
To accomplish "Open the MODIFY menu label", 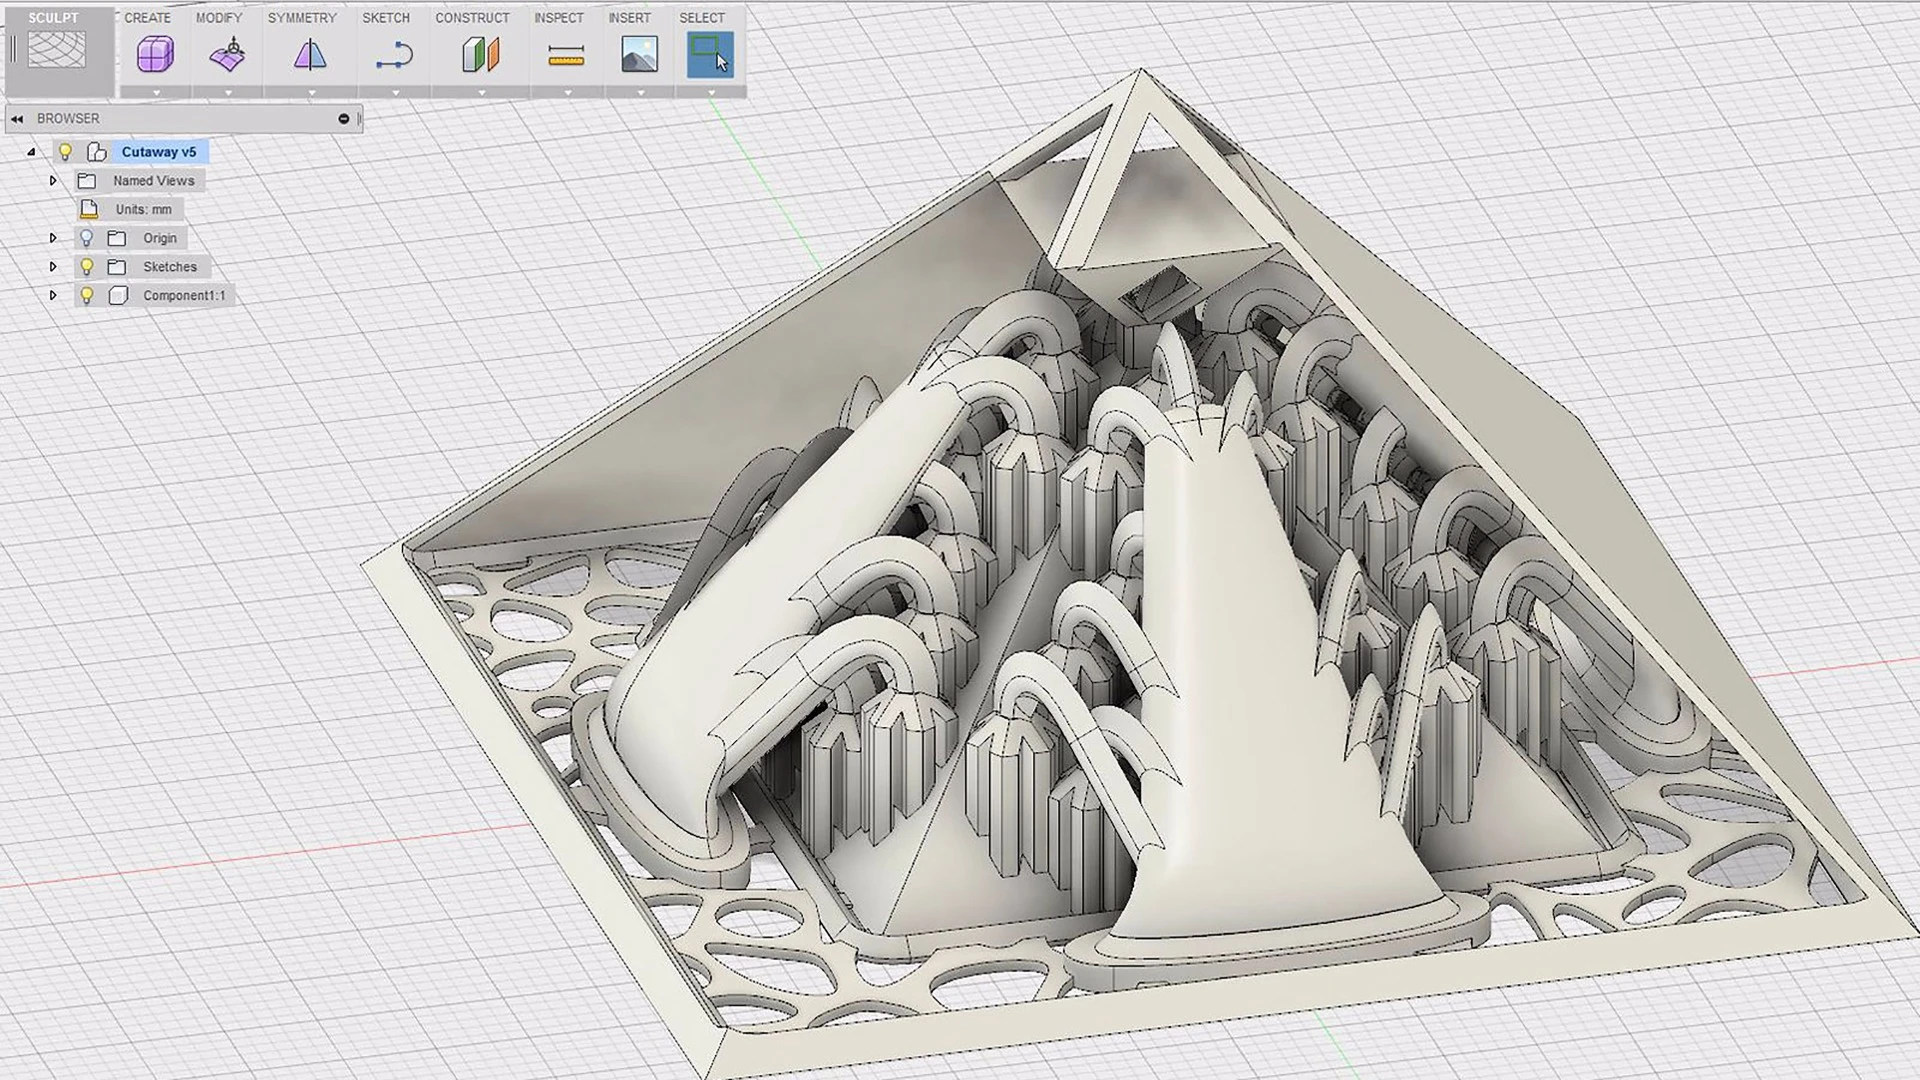I will (219, 18).
